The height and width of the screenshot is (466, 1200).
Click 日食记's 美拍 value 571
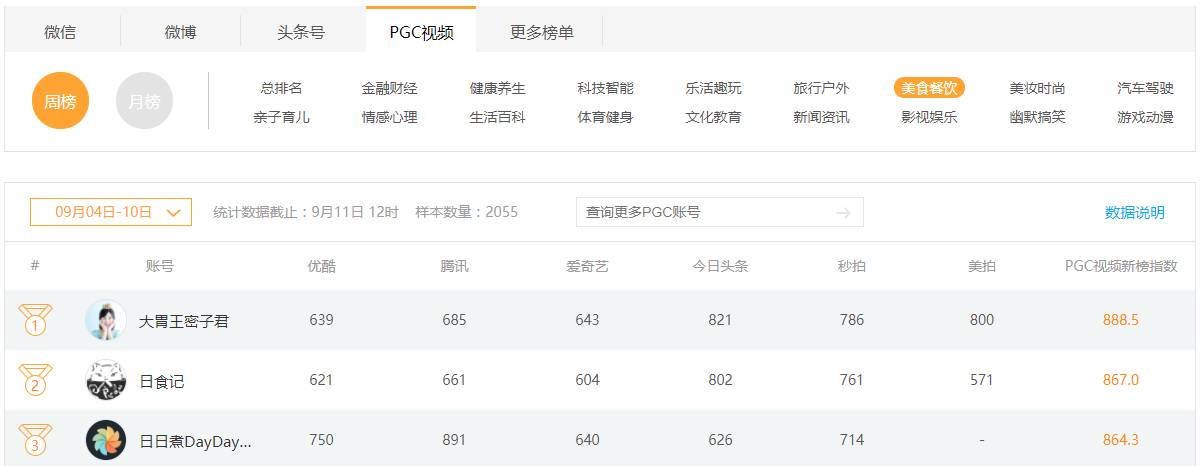(x=982, y=380)
